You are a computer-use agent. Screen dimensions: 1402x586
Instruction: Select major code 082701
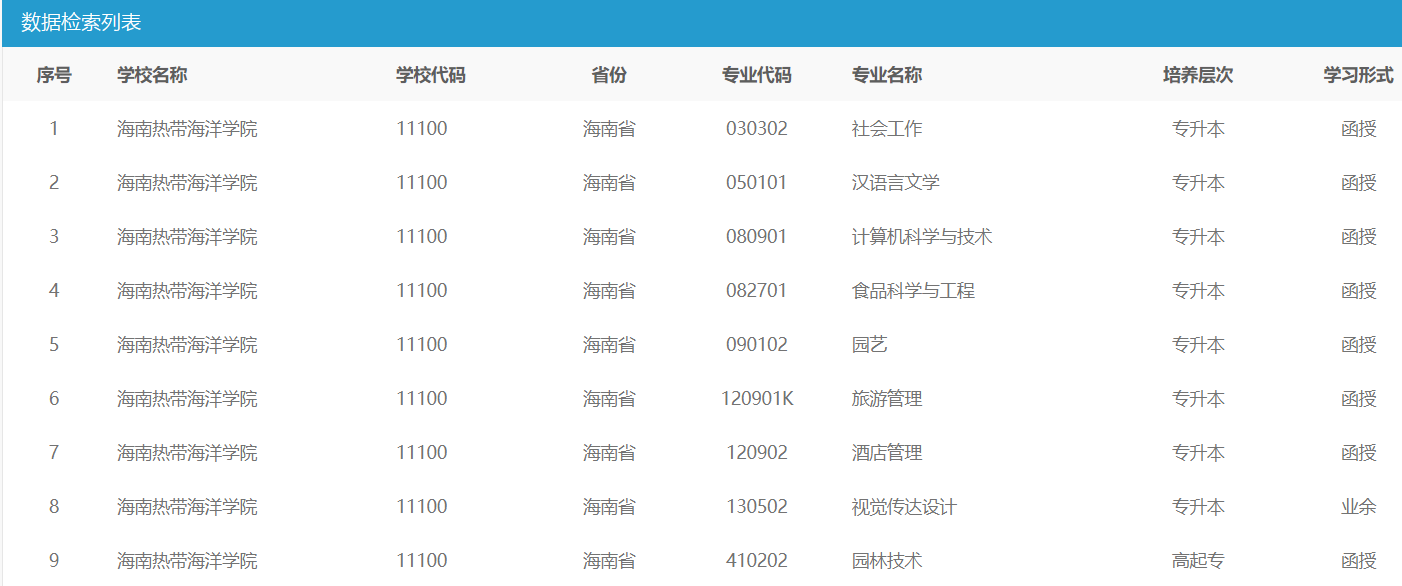[757, 291]
